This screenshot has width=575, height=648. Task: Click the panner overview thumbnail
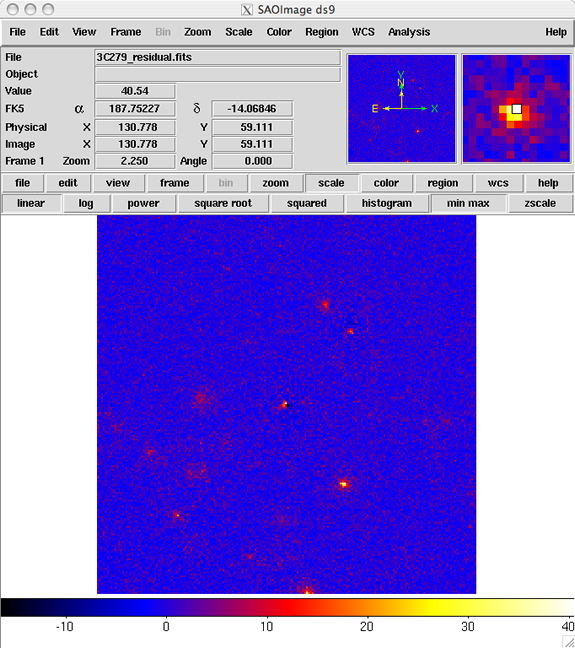(x=401, y=109)
